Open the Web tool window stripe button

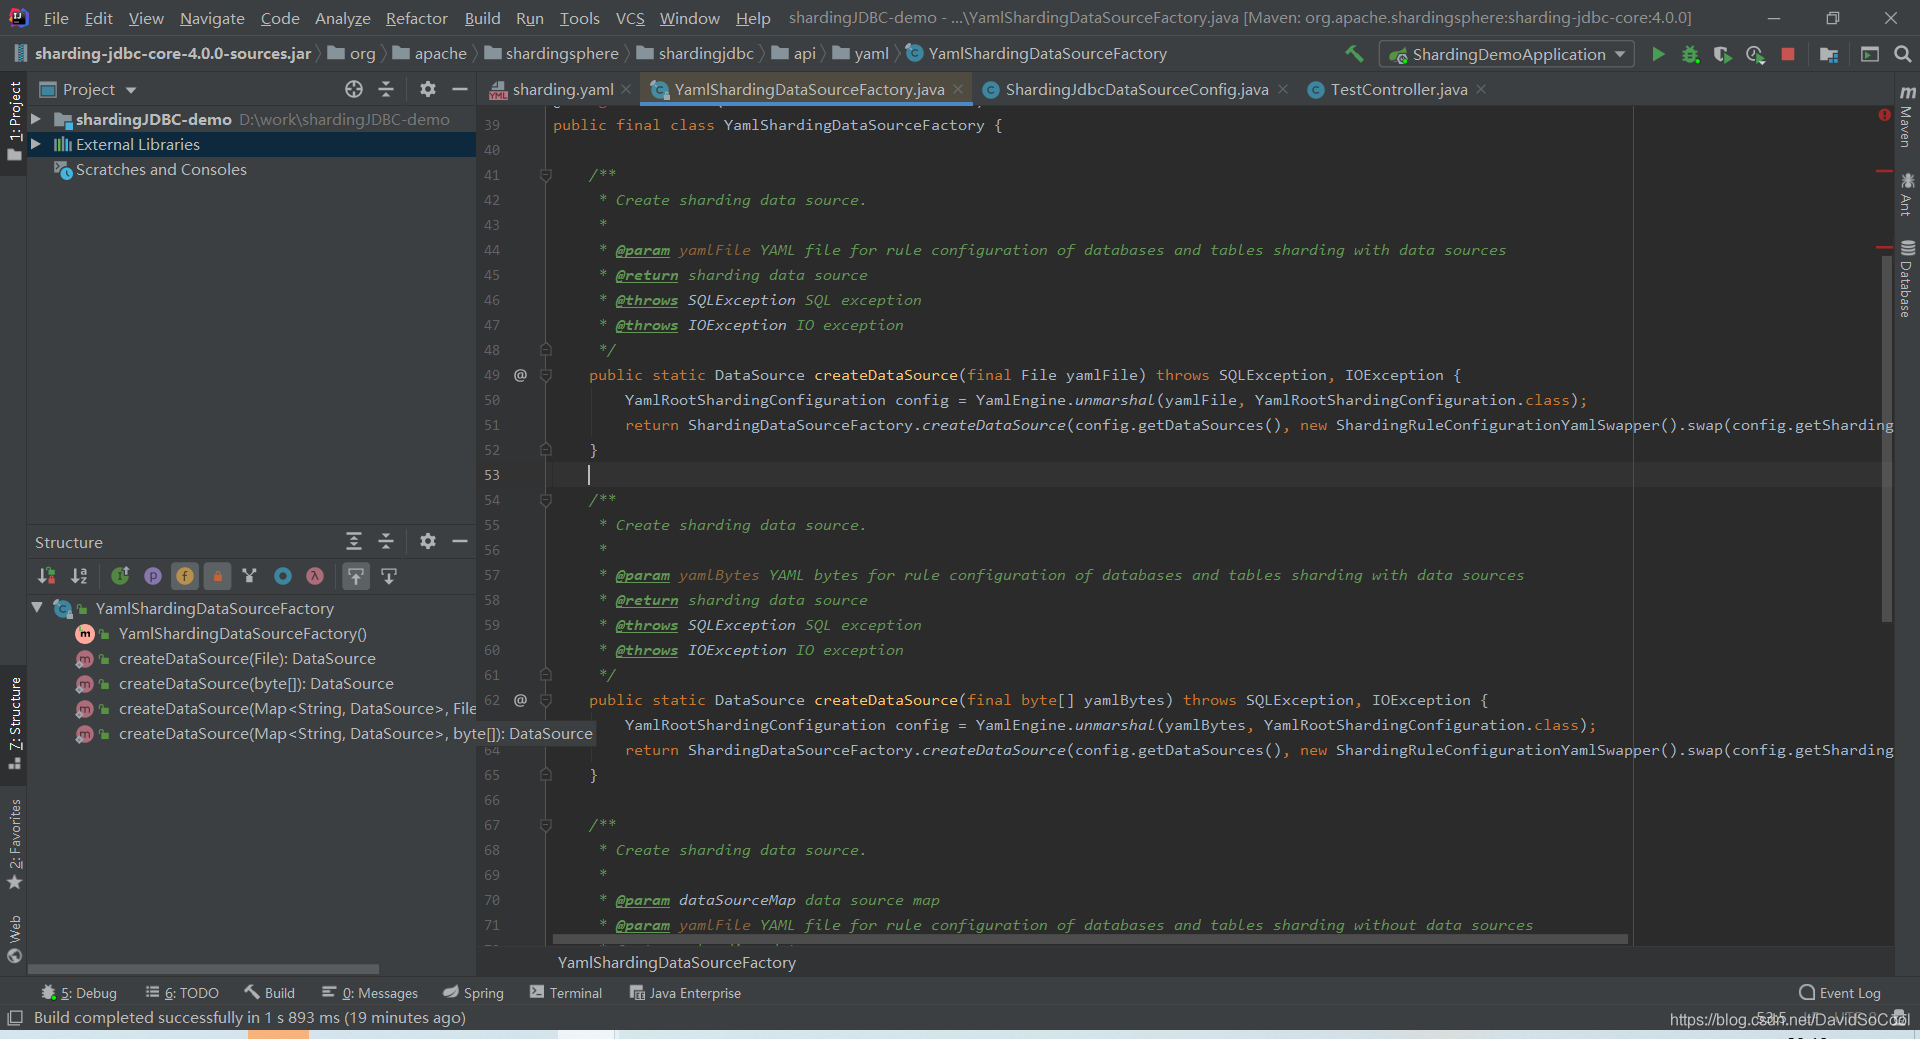click(14, 938)
